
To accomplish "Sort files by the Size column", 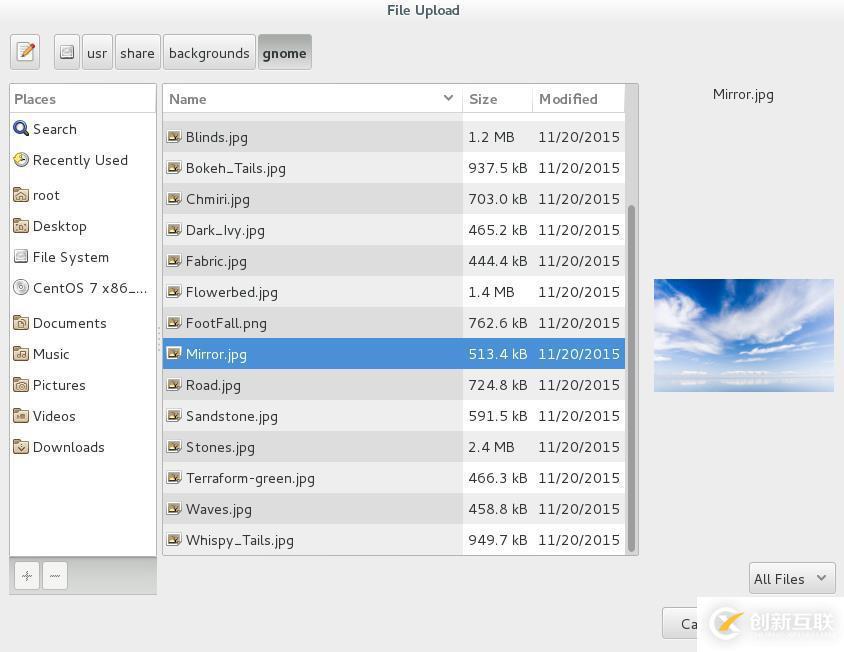I will (497, 99).
